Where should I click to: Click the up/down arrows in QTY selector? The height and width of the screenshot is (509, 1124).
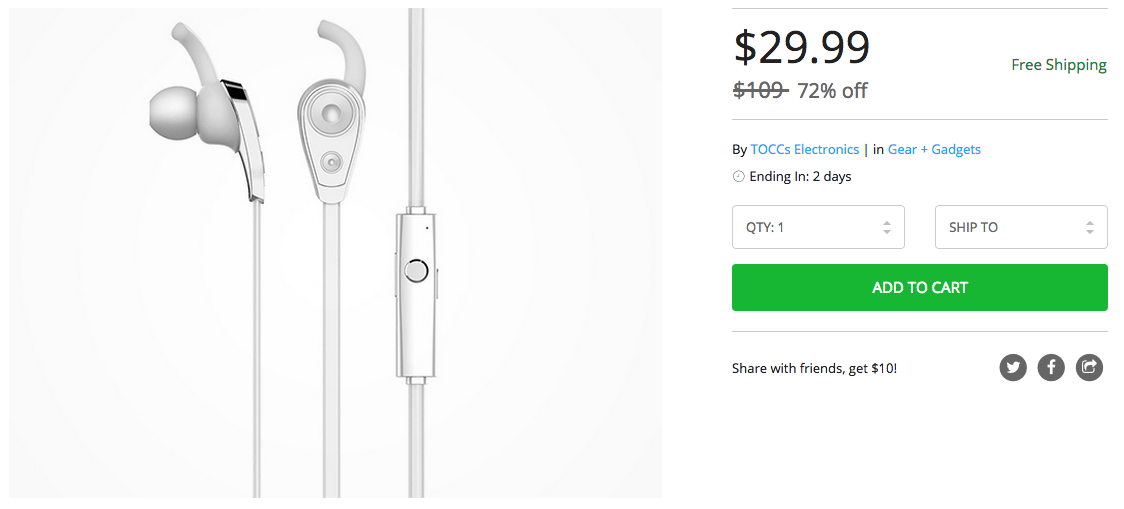coord(886,227)
